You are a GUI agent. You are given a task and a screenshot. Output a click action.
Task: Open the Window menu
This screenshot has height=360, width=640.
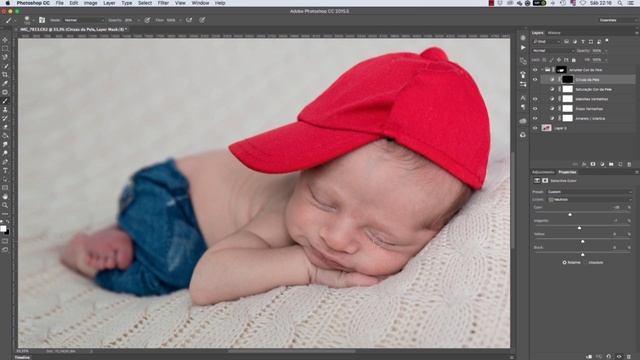pos(200,3)
